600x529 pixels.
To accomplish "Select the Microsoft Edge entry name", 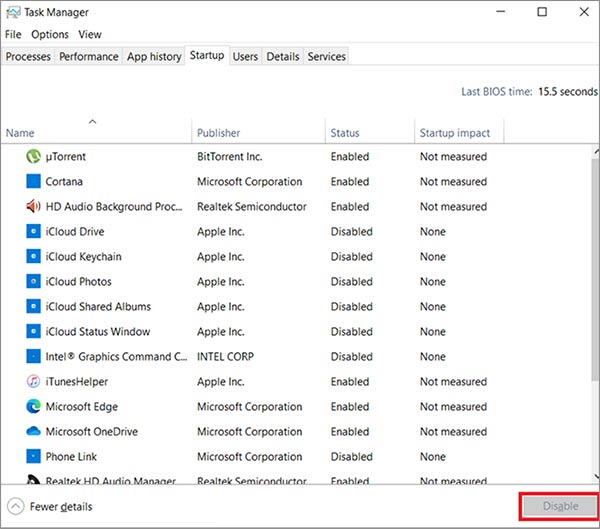I will point(82,407).
